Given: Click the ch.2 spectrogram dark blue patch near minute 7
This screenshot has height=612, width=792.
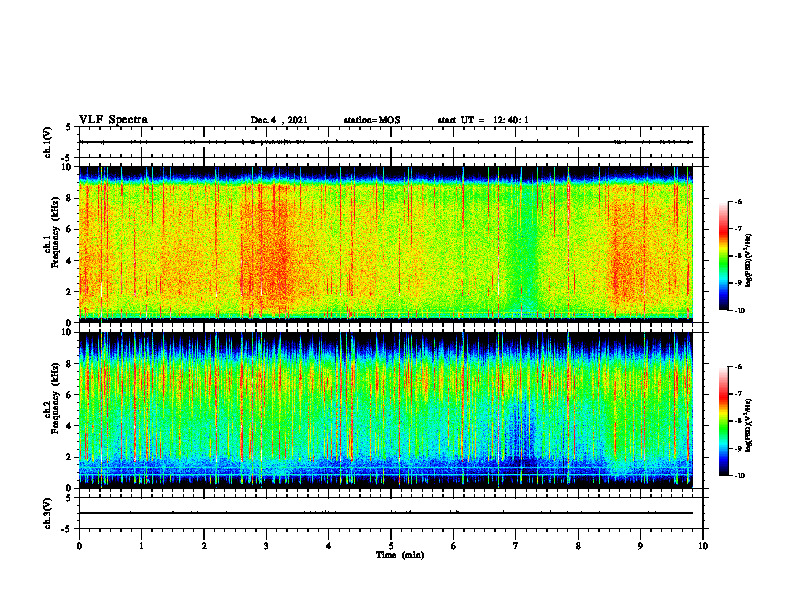Looking at the screenshot, I should (520, 429).
